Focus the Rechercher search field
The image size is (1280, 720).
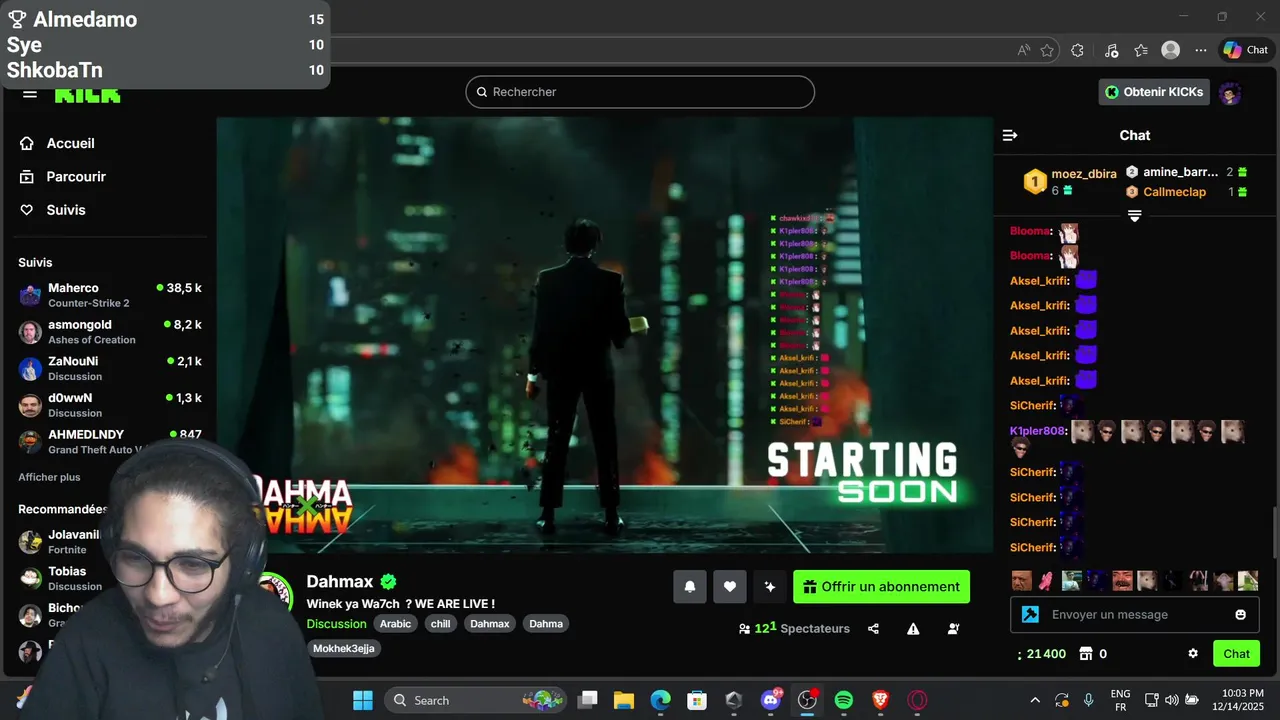click(640, 92)
